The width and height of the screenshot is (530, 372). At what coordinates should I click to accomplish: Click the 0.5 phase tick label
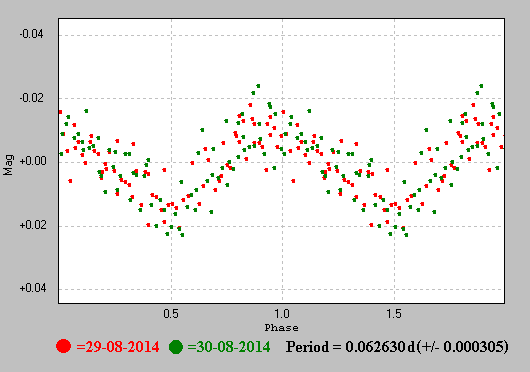coord(171,314)
